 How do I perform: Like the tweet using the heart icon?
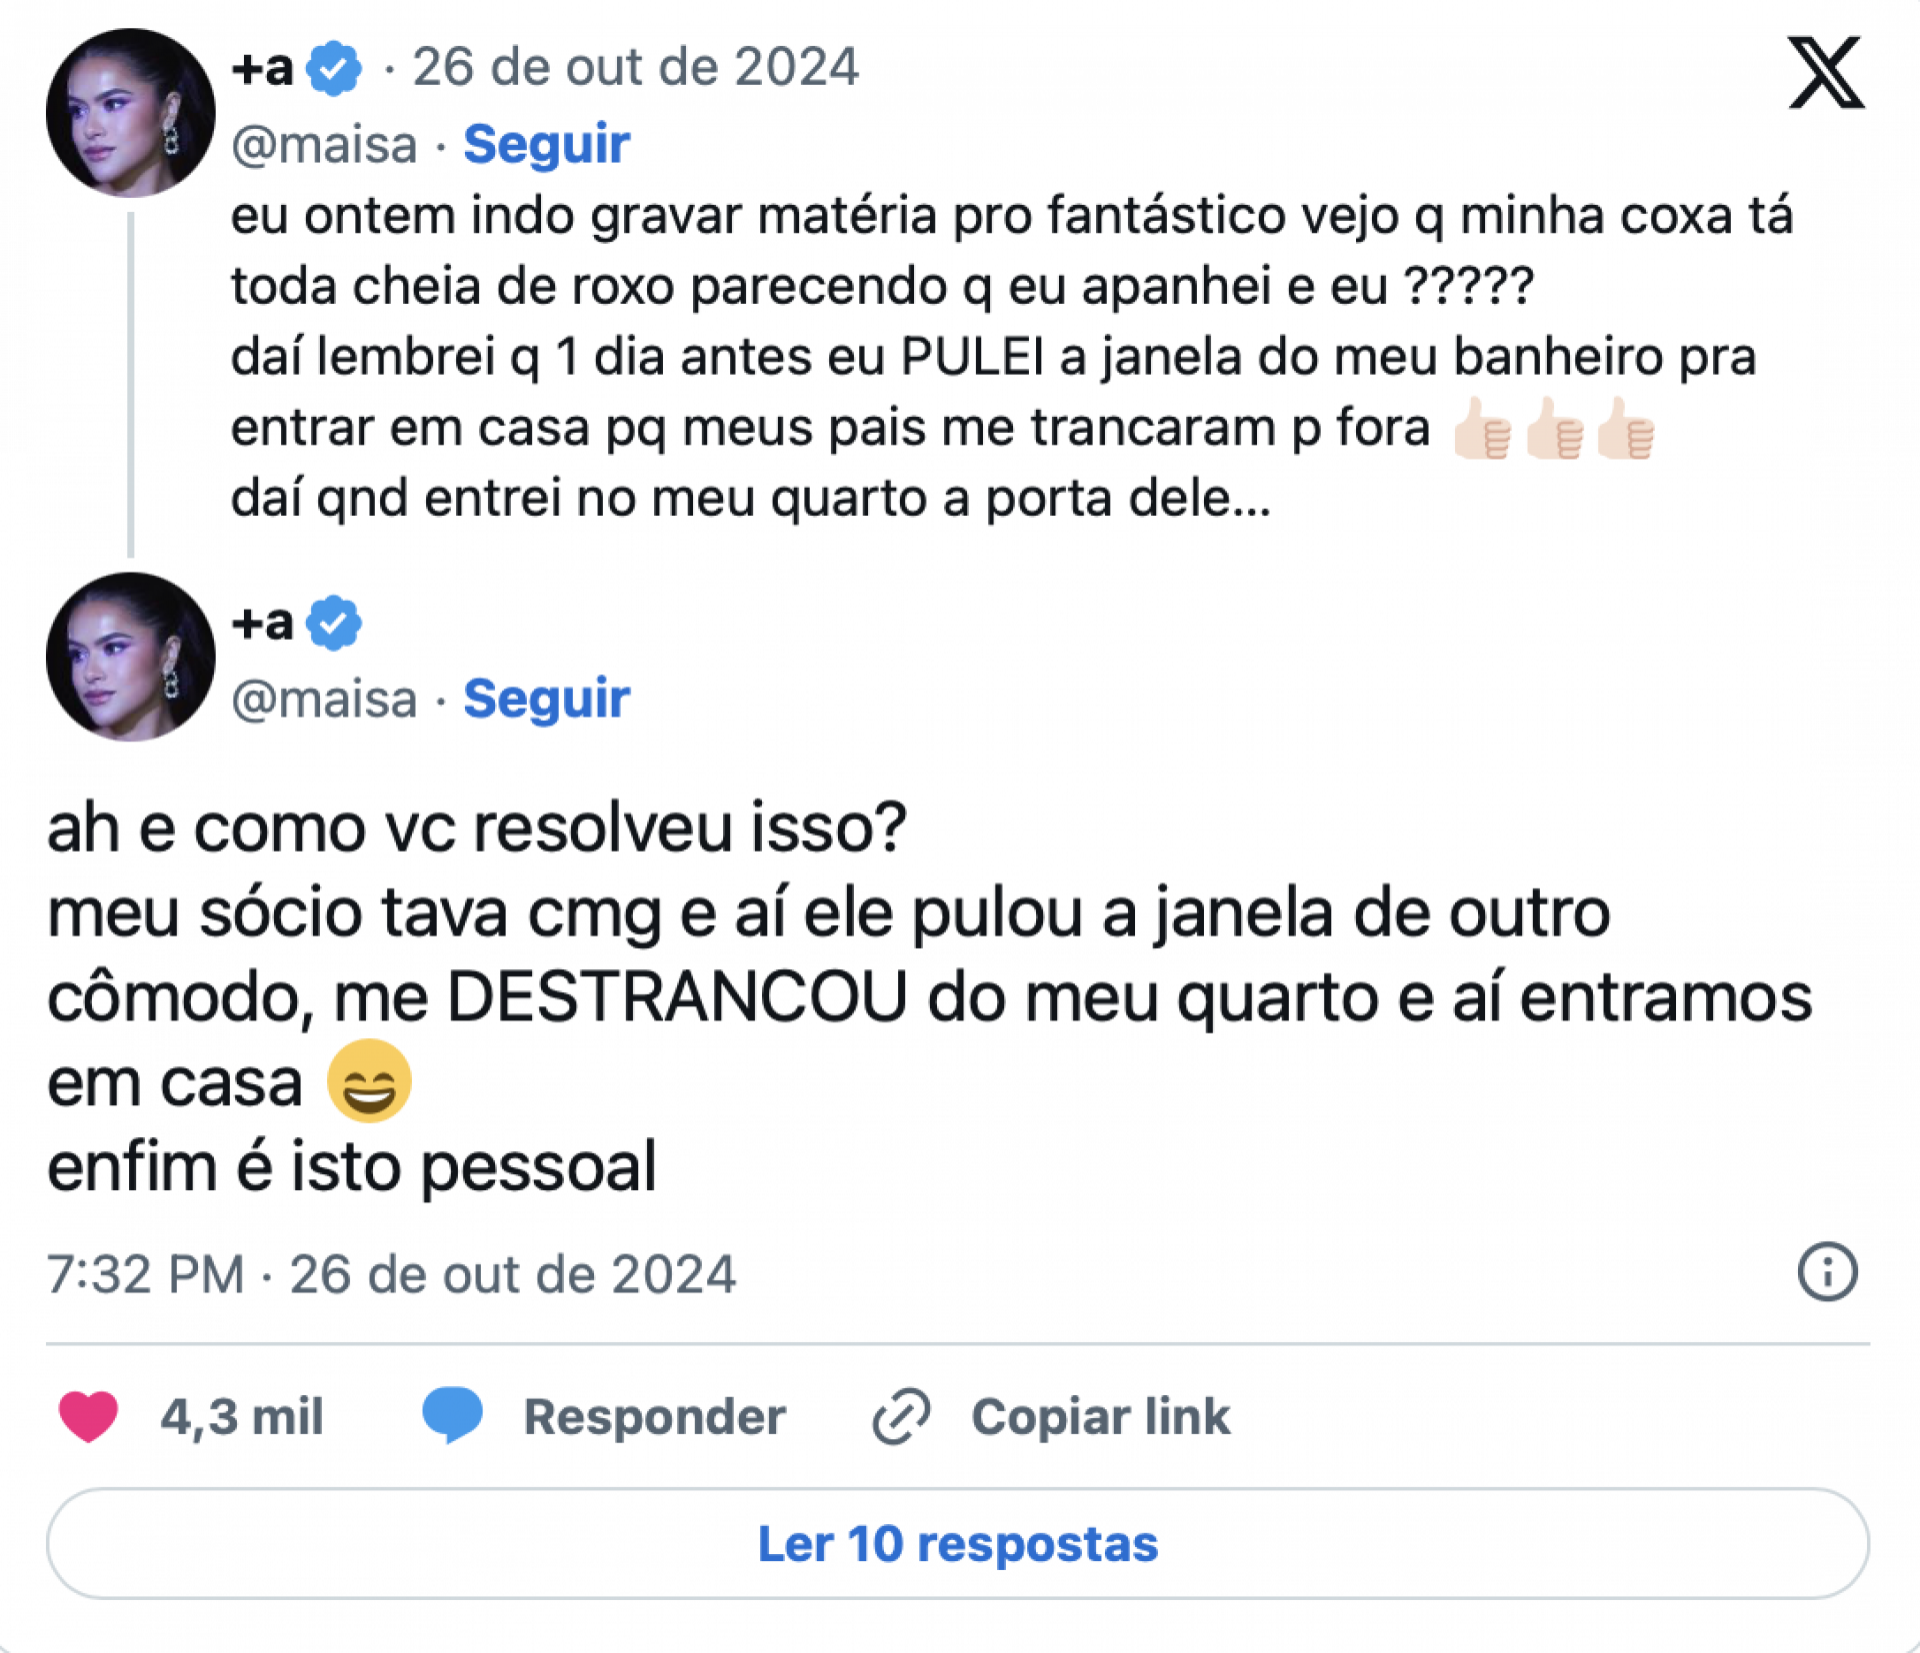click(x=85, y=1416)
